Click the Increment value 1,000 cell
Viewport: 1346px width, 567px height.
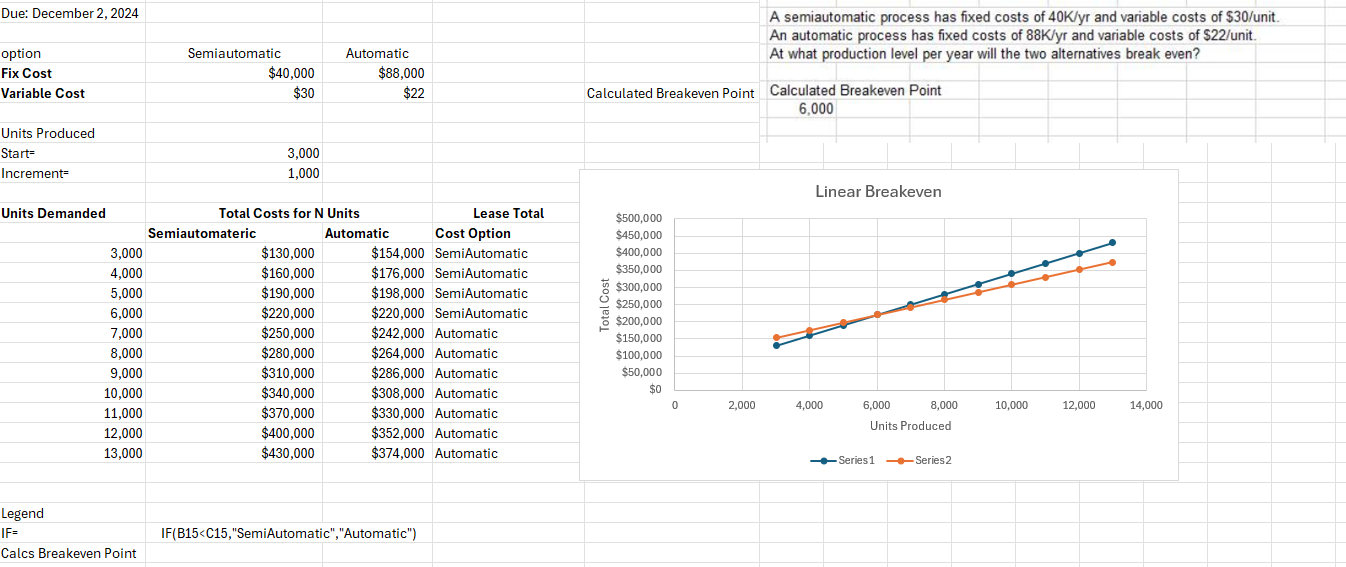pos(303,173)
